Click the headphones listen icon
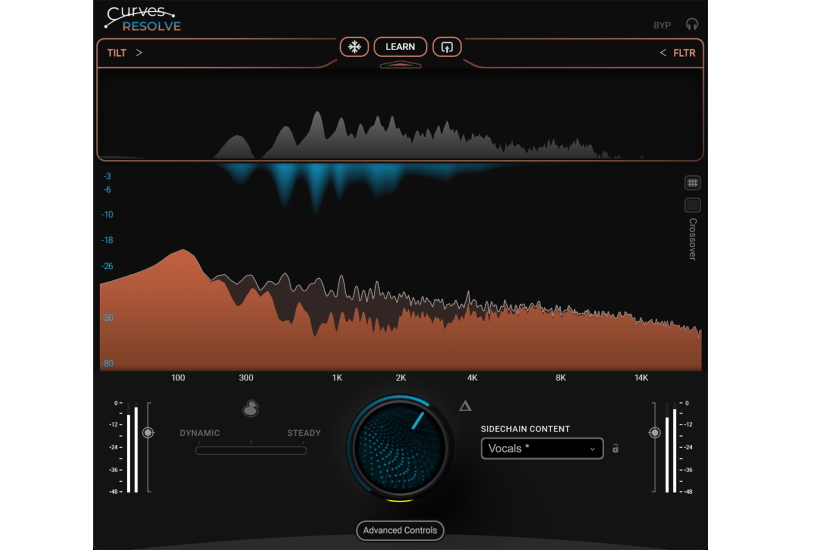 click(692, 25)
